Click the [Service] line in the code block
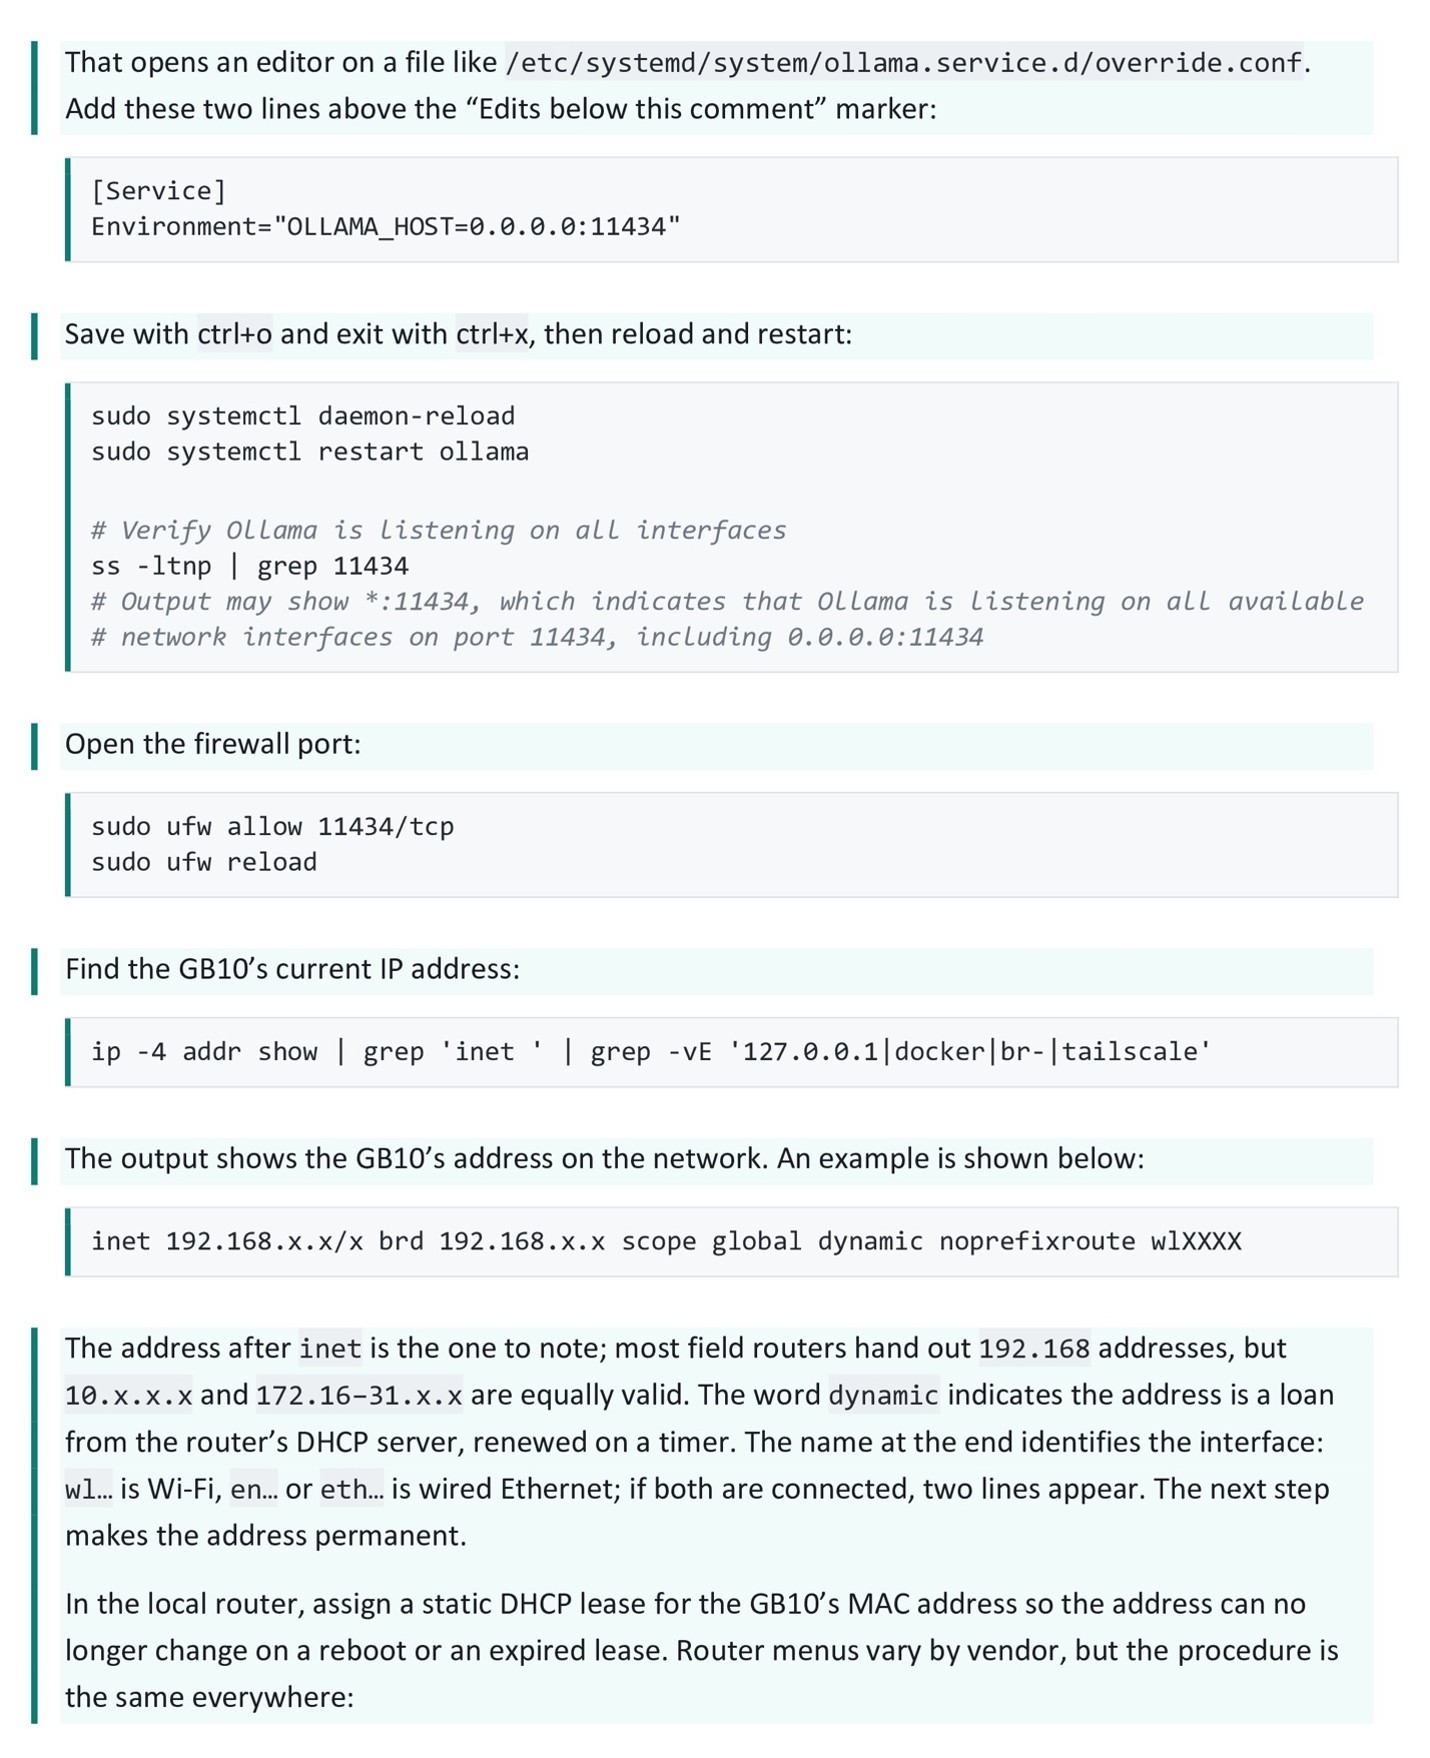 click(159, 191)
